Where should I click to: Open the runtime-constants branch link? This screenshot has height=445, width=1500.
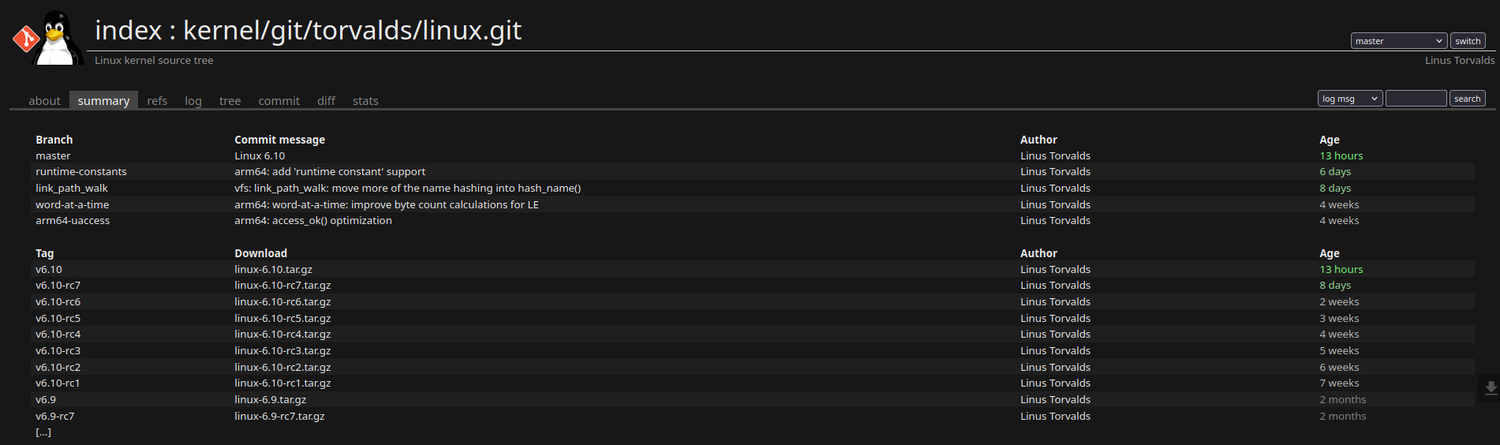click(x=80, y=172)
